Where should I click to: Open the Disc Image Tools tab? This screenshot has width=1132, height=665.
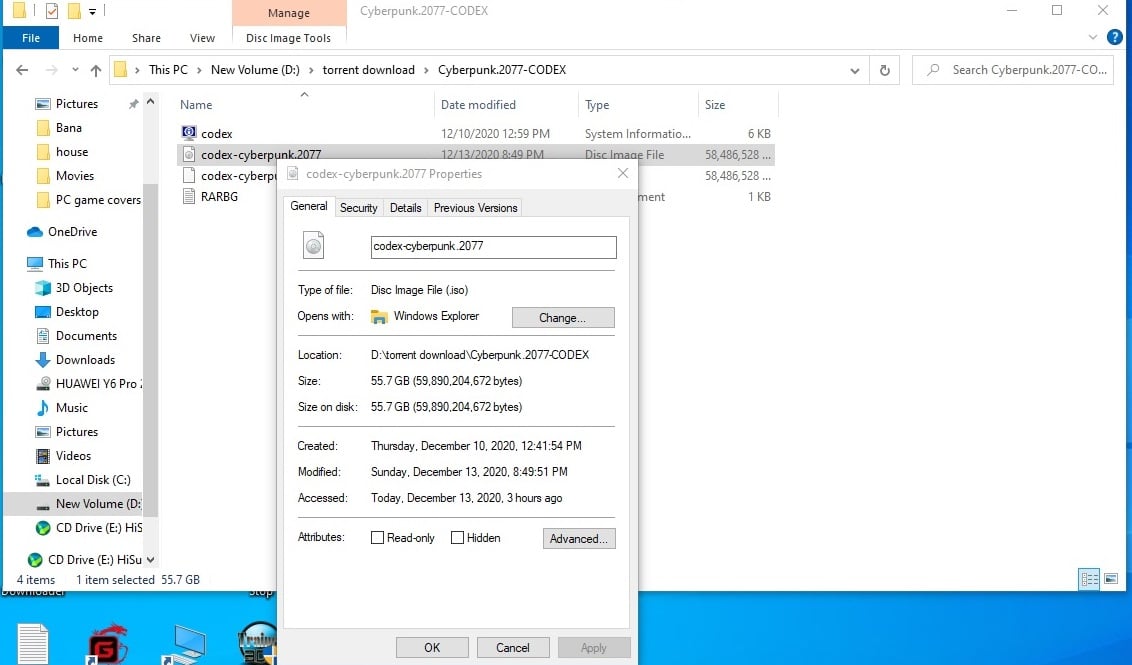click(289, 38)
